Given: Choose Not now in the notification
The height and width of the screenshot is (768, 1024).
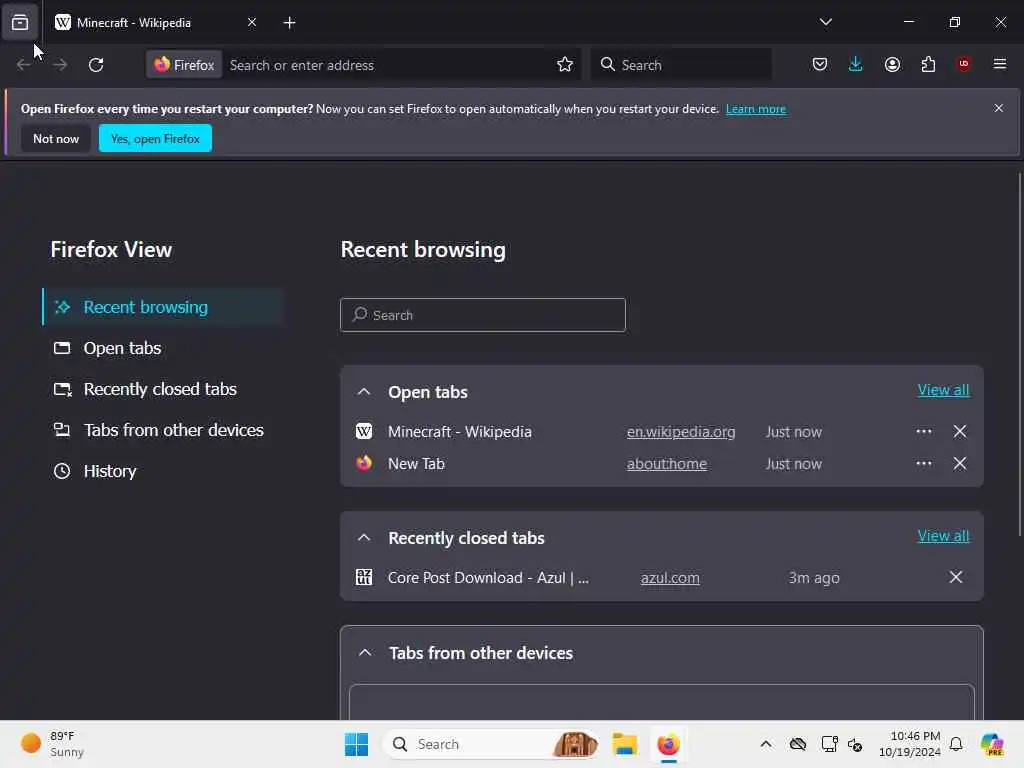Looking at the screenshot, I should coord(56,138).
